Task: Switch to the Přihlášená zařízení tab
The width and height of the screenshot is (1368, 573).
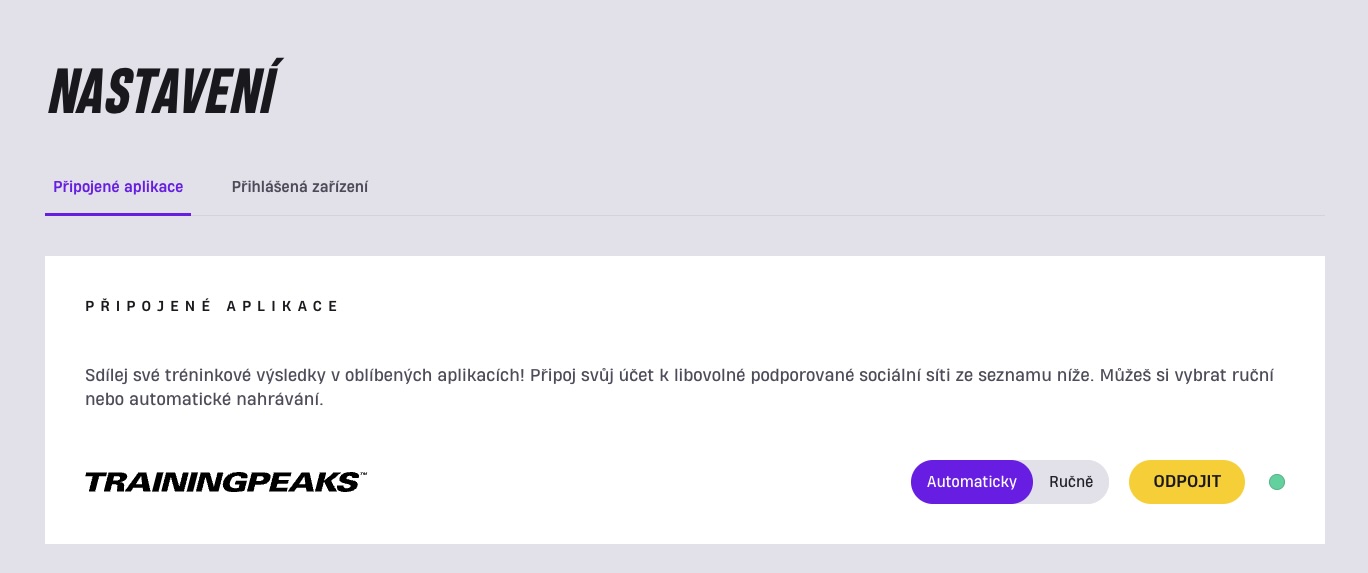Action: (300, 187)
